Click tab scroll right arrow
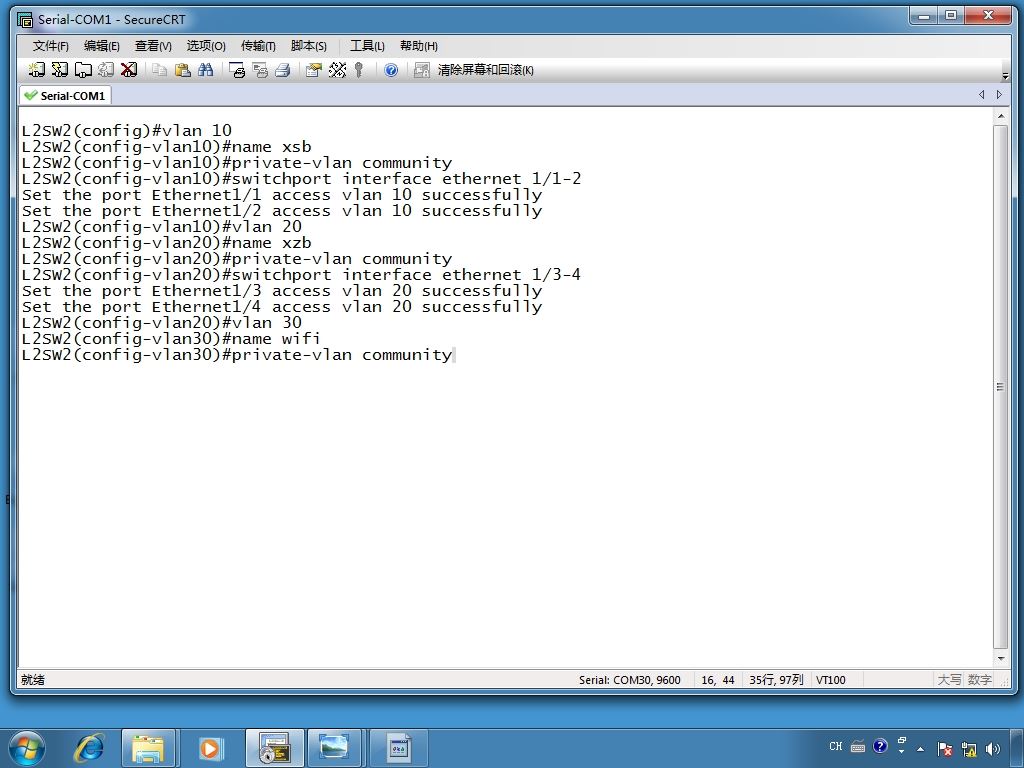This screenshot has height=768, width=1024. click(x=999, y=95)
